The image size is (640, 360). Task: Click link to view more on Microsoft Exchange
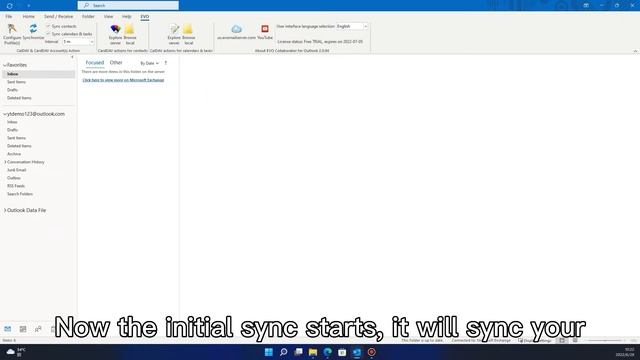pos(123,80)
